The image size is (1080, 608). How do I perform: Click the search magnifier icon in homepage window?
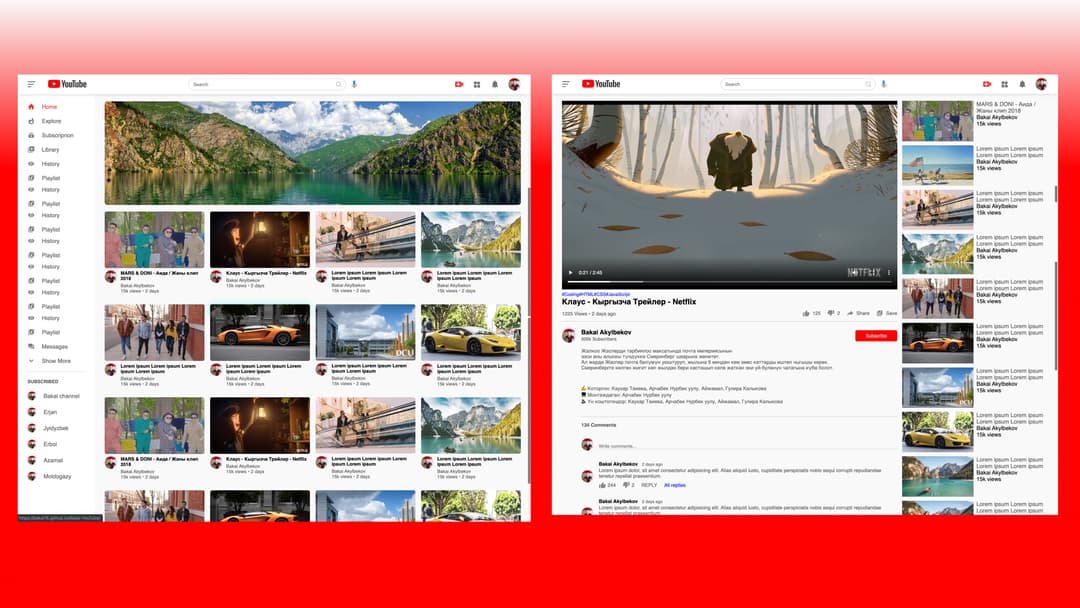(x=338, y=84)
